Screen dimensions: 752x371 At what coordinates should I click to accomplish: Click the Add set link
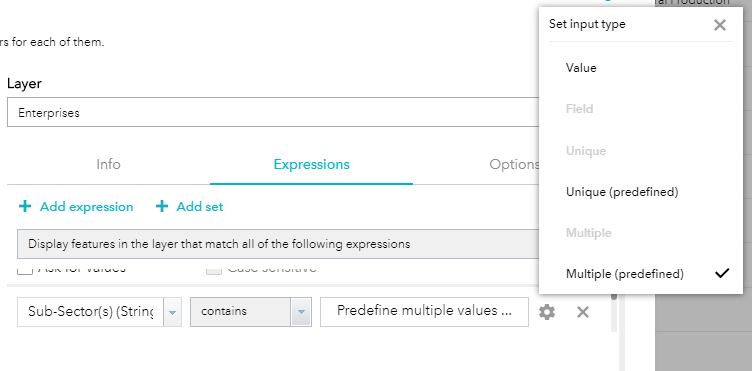pyautogui.click(x=200, y=207)
